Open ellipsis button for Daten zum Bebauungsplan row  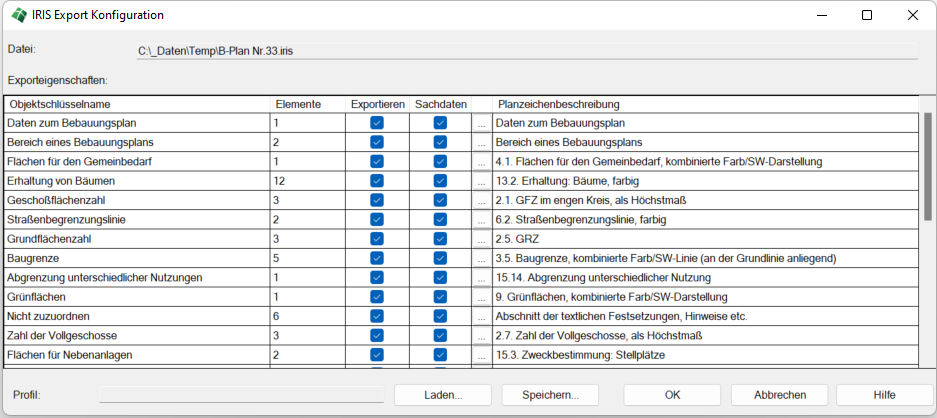pyautogui.click(x=481, y=124)
